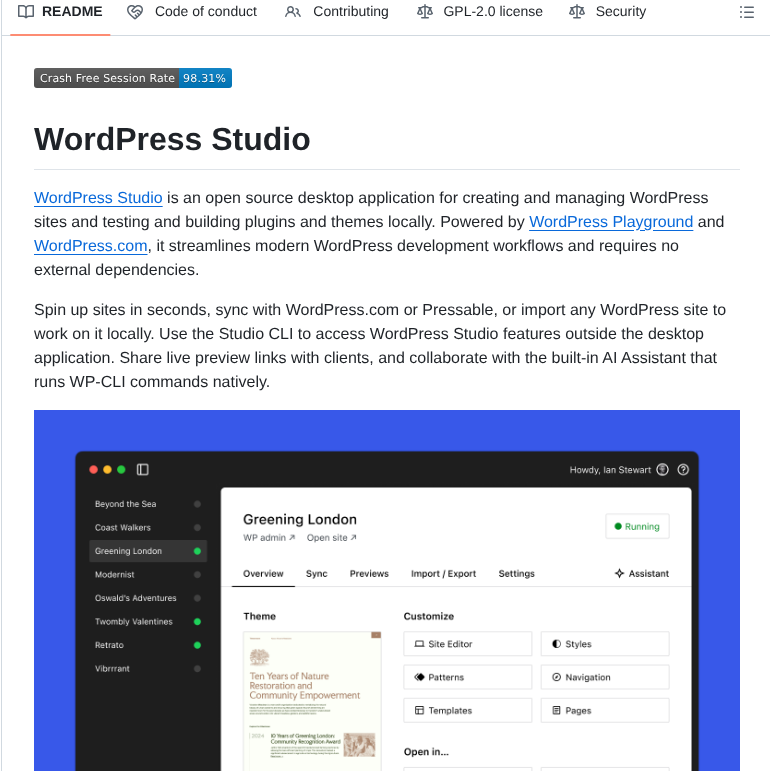
Task: Open the help question mark icon
Action: coord(683,470)
